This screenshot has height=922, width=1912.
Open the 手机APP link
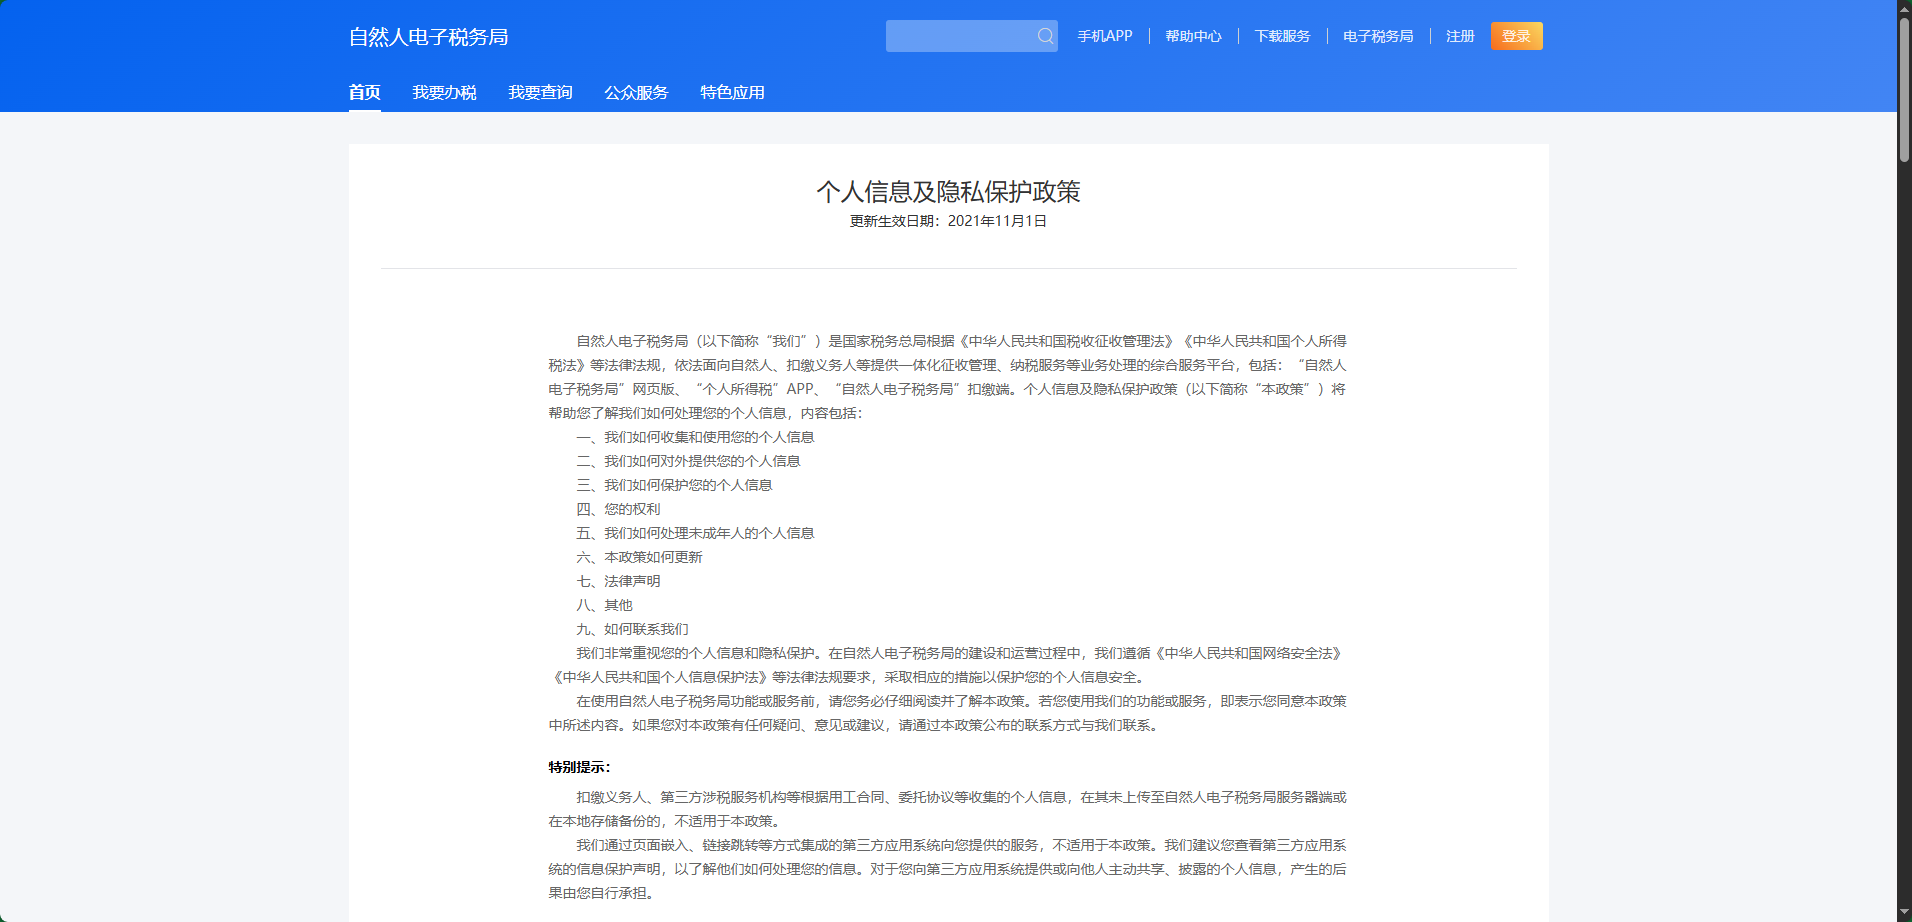click(1103, 36)
